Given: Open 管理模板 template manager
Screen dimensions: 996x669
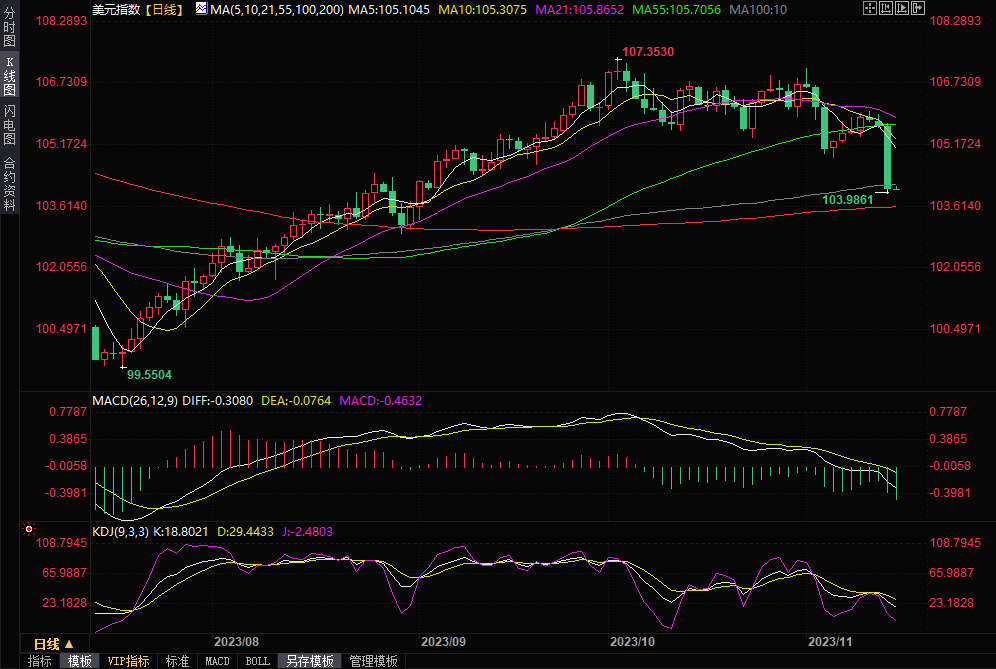Looking at the screenshot, I should tap(373, 661).
